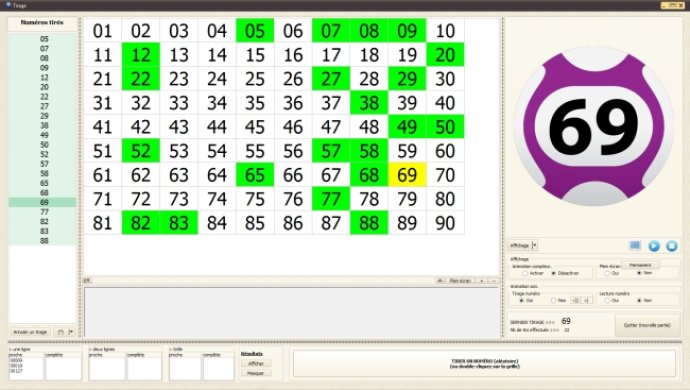
Task: Open the arrow dropdown beside Tirage numéro Non
Action: coord(586,300)
